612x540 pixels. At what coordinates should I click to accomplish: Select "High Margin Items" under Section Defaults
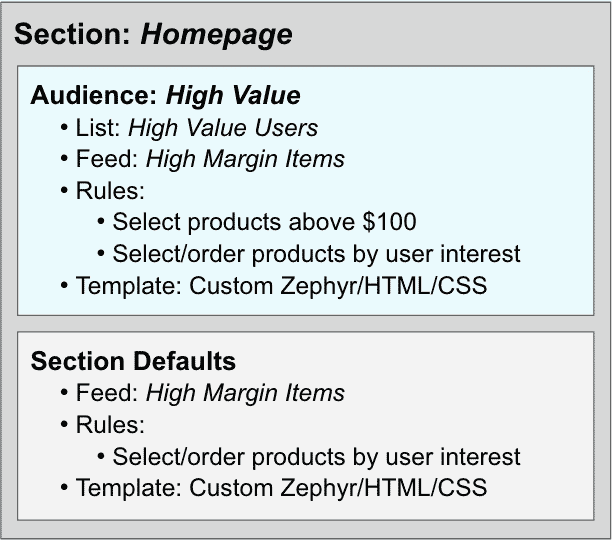[x=245, y=393]
